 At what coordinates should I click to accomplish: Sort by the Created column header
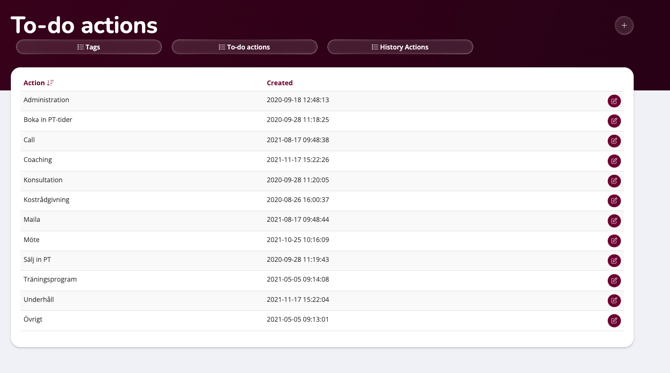[x=279, y=83]
